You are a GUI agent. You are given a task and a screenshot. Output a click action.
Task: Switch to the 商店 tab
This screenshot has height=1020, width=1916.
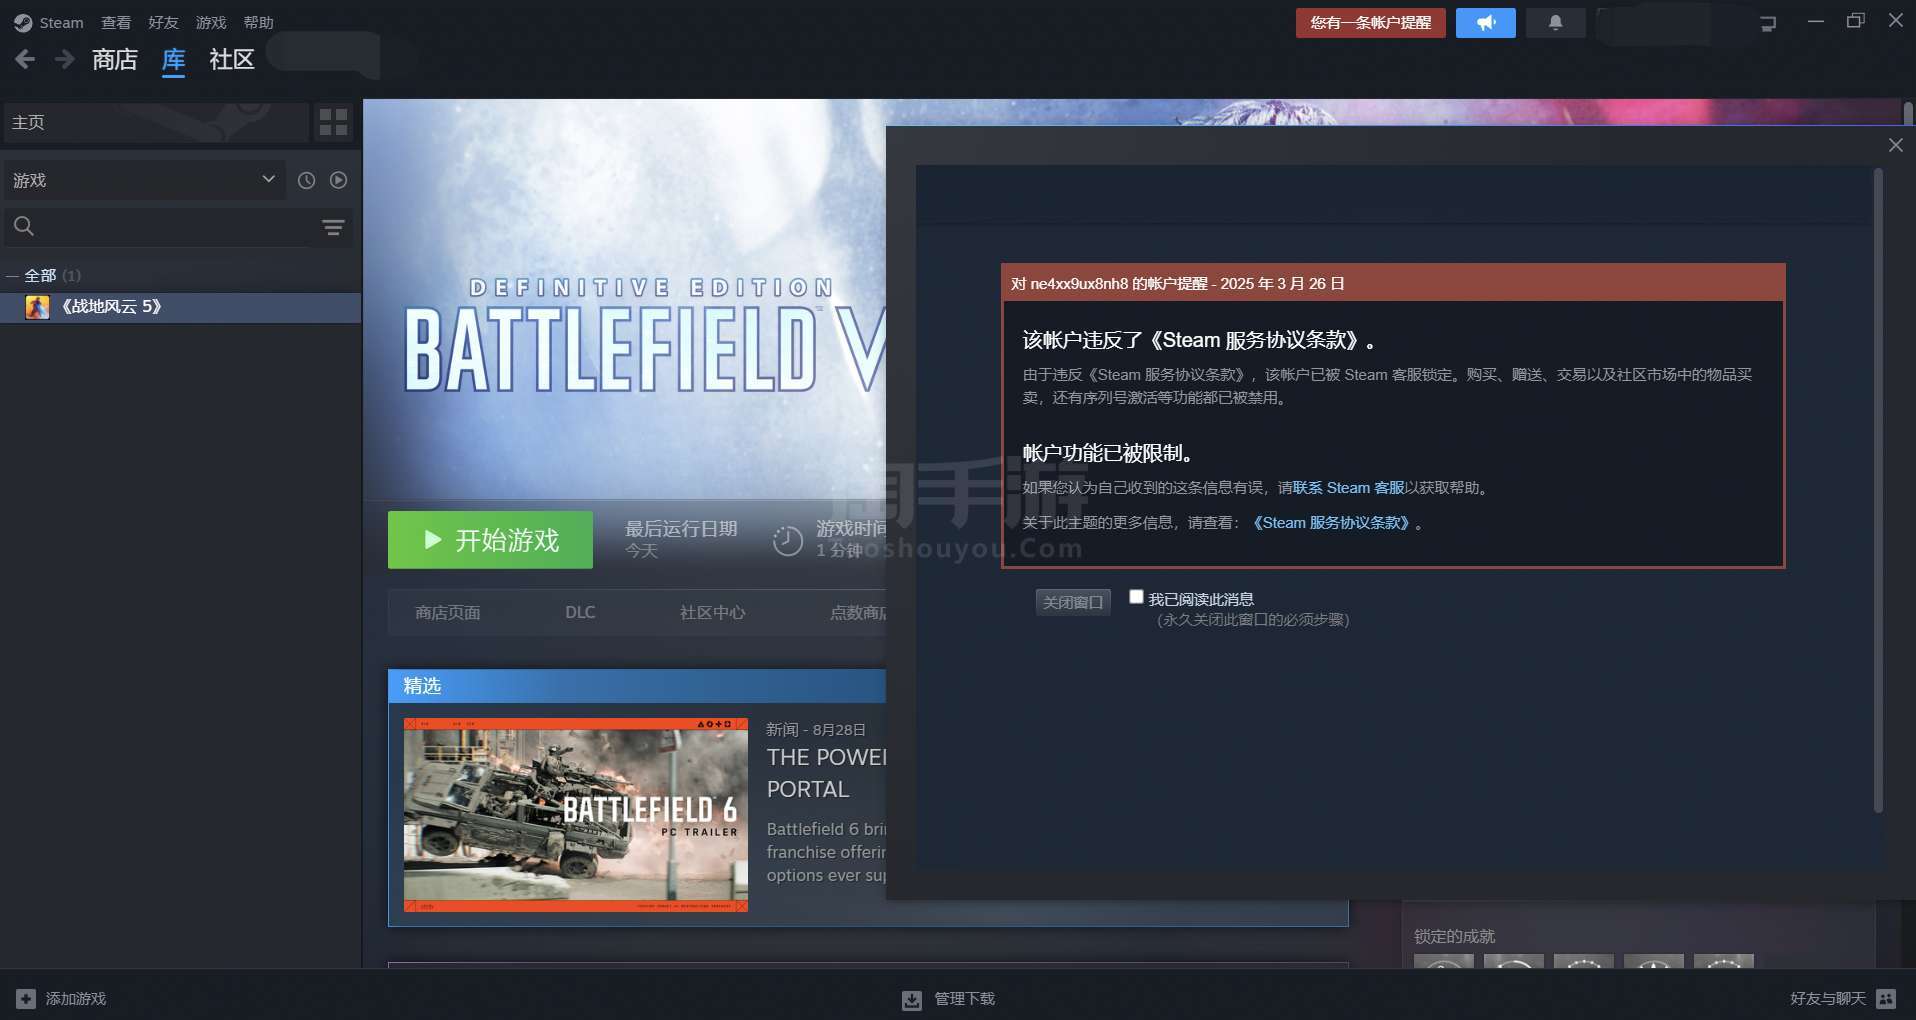(x=115, y=60)
